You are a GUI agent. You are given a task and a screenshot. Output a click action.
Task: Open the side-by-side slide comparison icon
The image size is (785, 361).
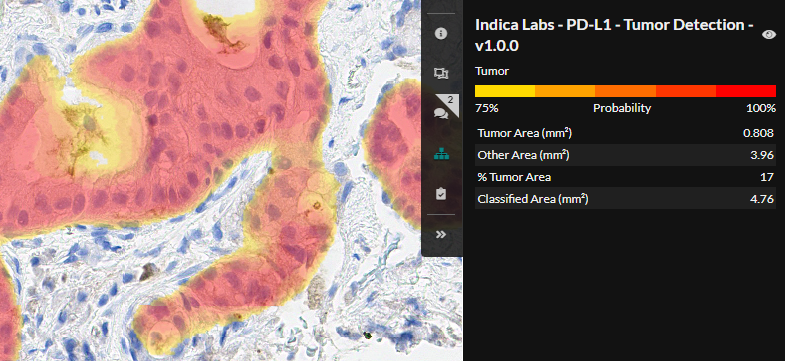[x=441, y=74]
